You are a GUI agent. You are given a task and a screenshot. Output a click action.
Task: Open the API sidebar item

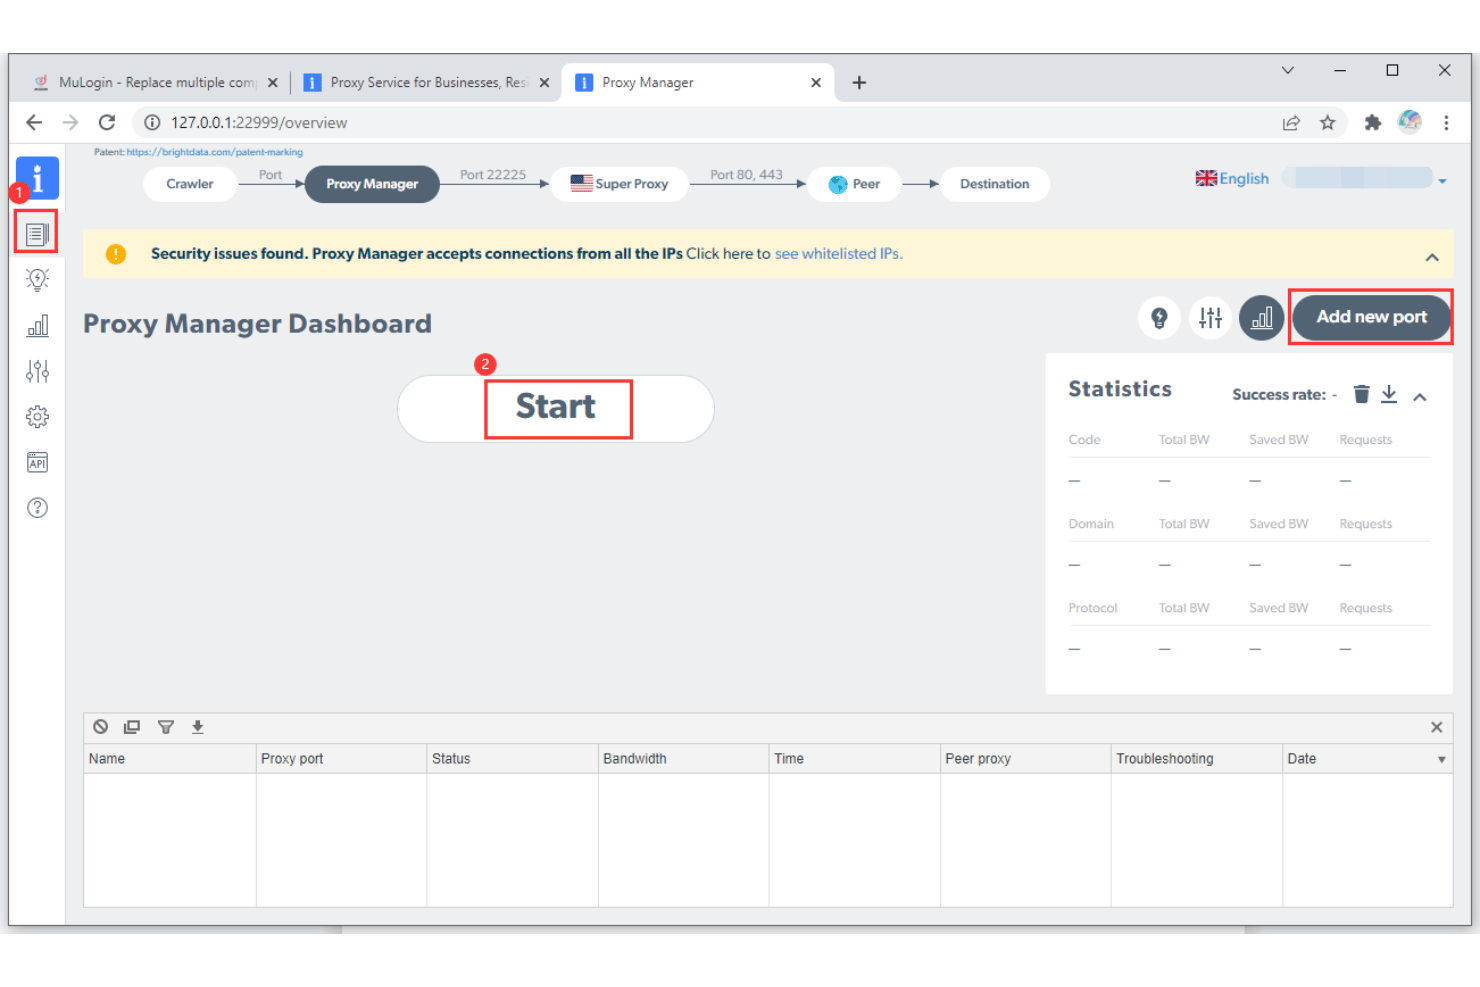[x=37, y=463]
